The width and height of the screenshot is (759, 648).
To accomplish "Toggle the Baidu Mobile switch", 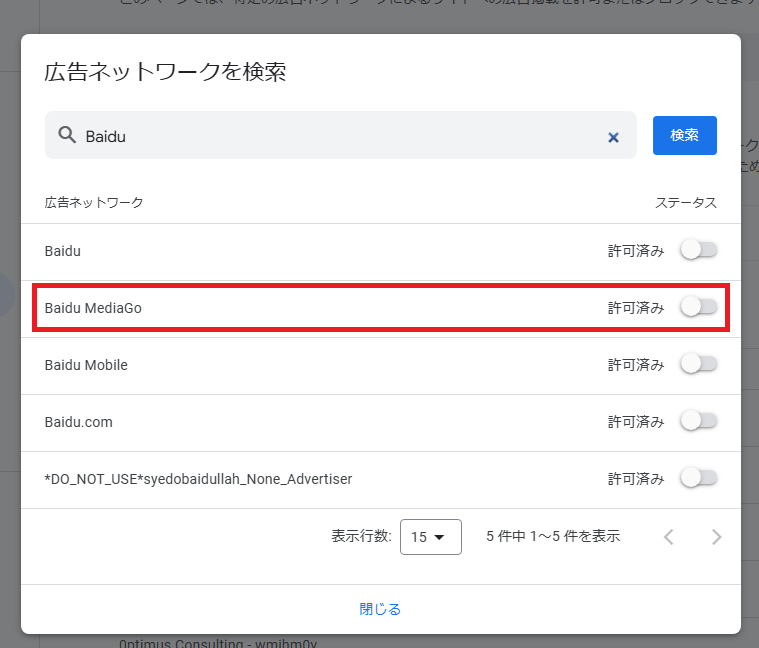I will click(698, 364).
